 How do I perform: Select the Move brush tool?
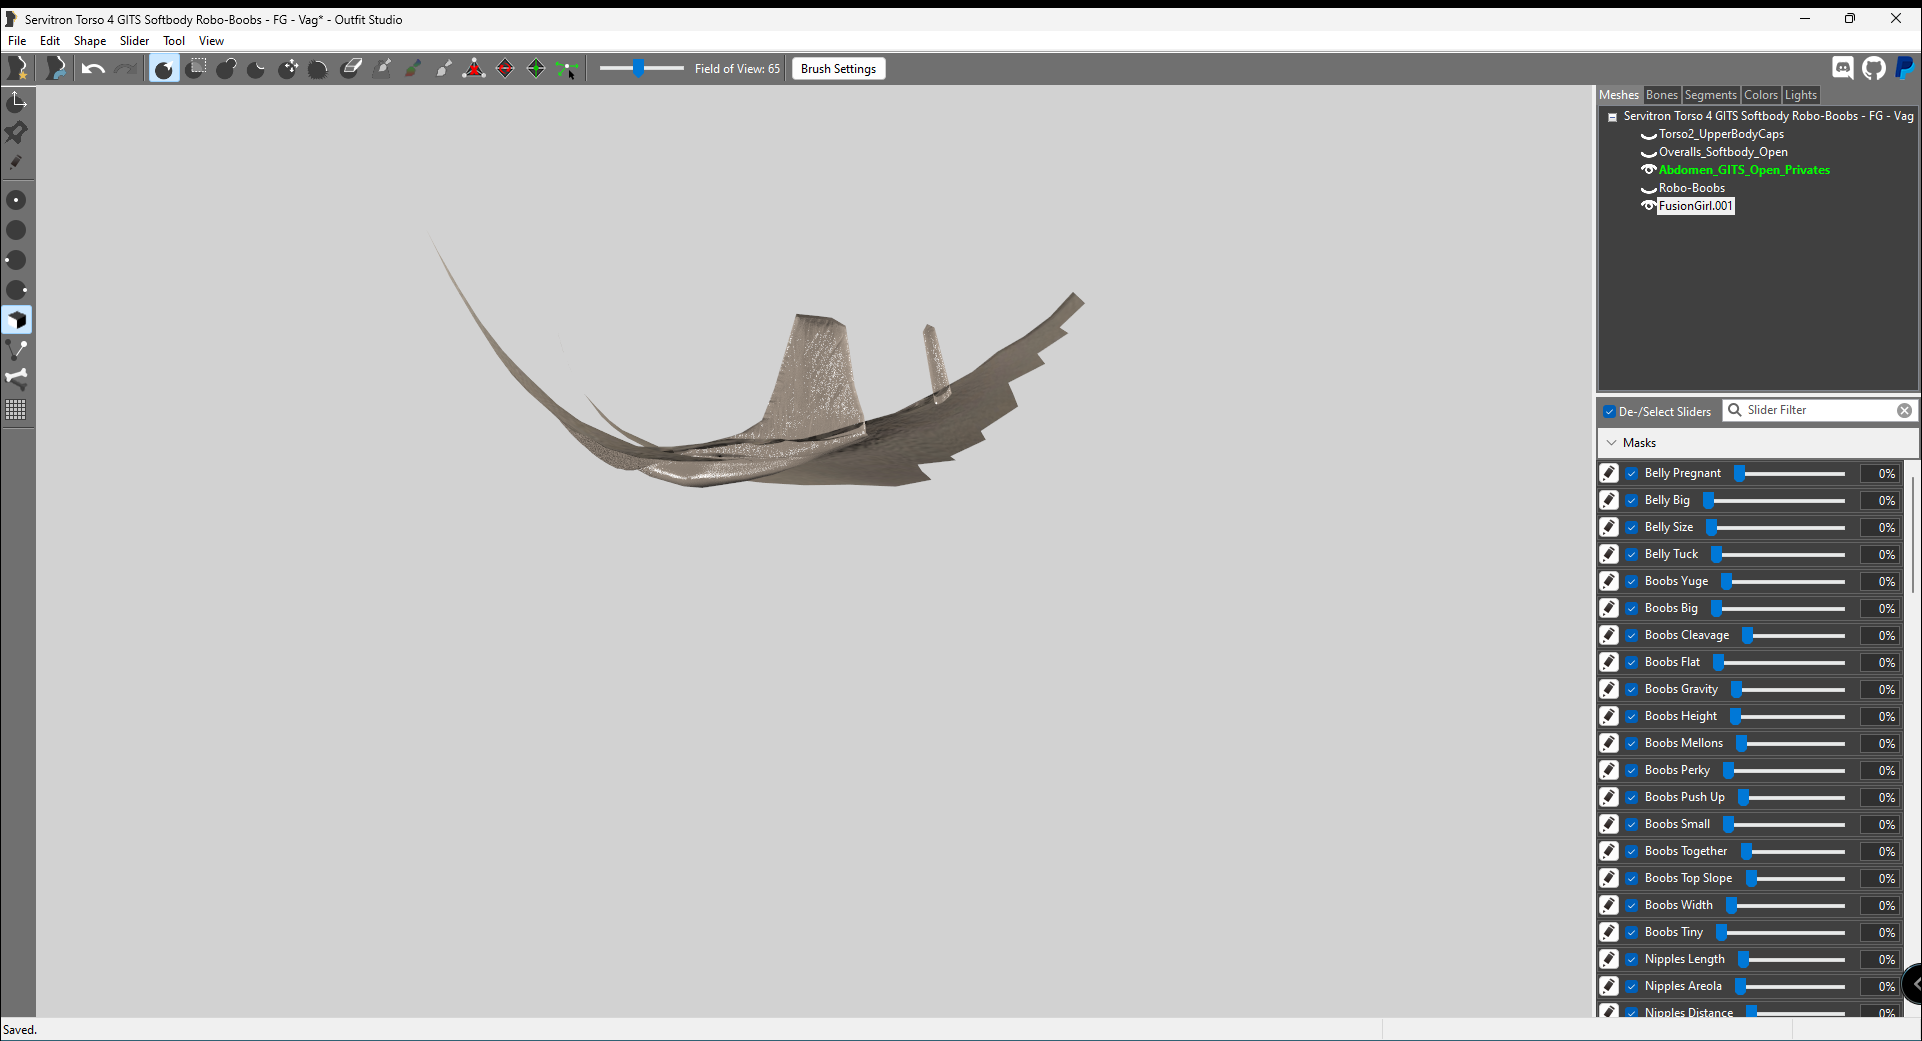pos(288,68)
